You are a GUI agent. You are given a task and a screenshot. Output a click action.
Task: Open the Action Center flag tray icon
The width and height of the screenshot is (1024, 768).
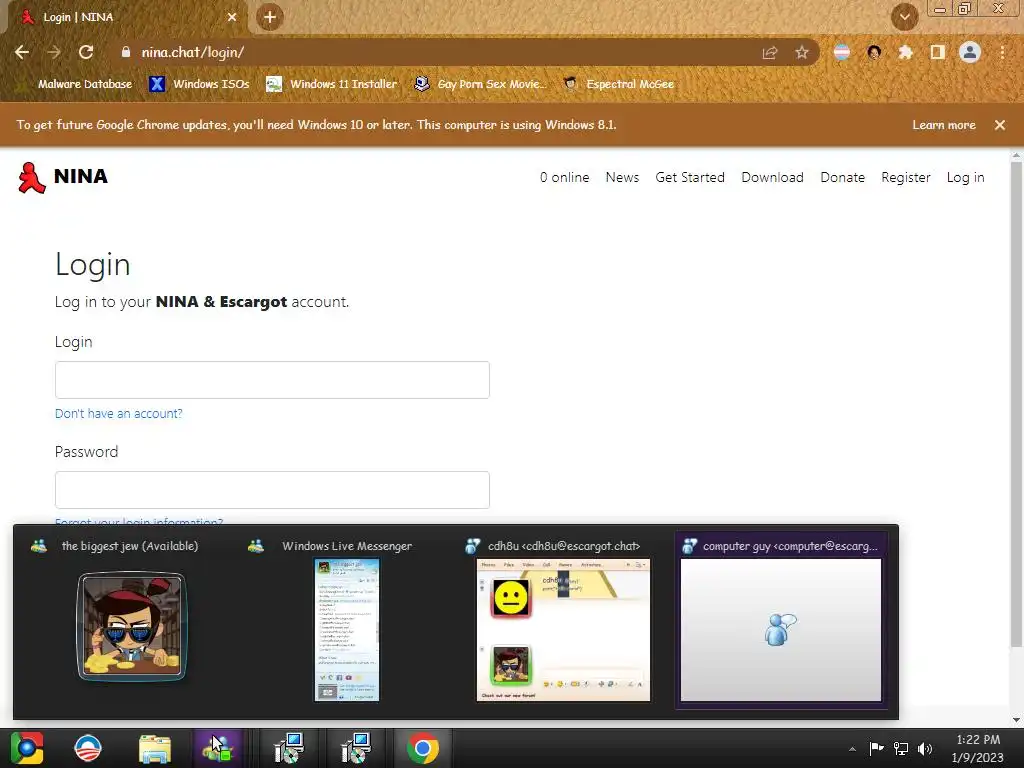[x=876, y=748]
